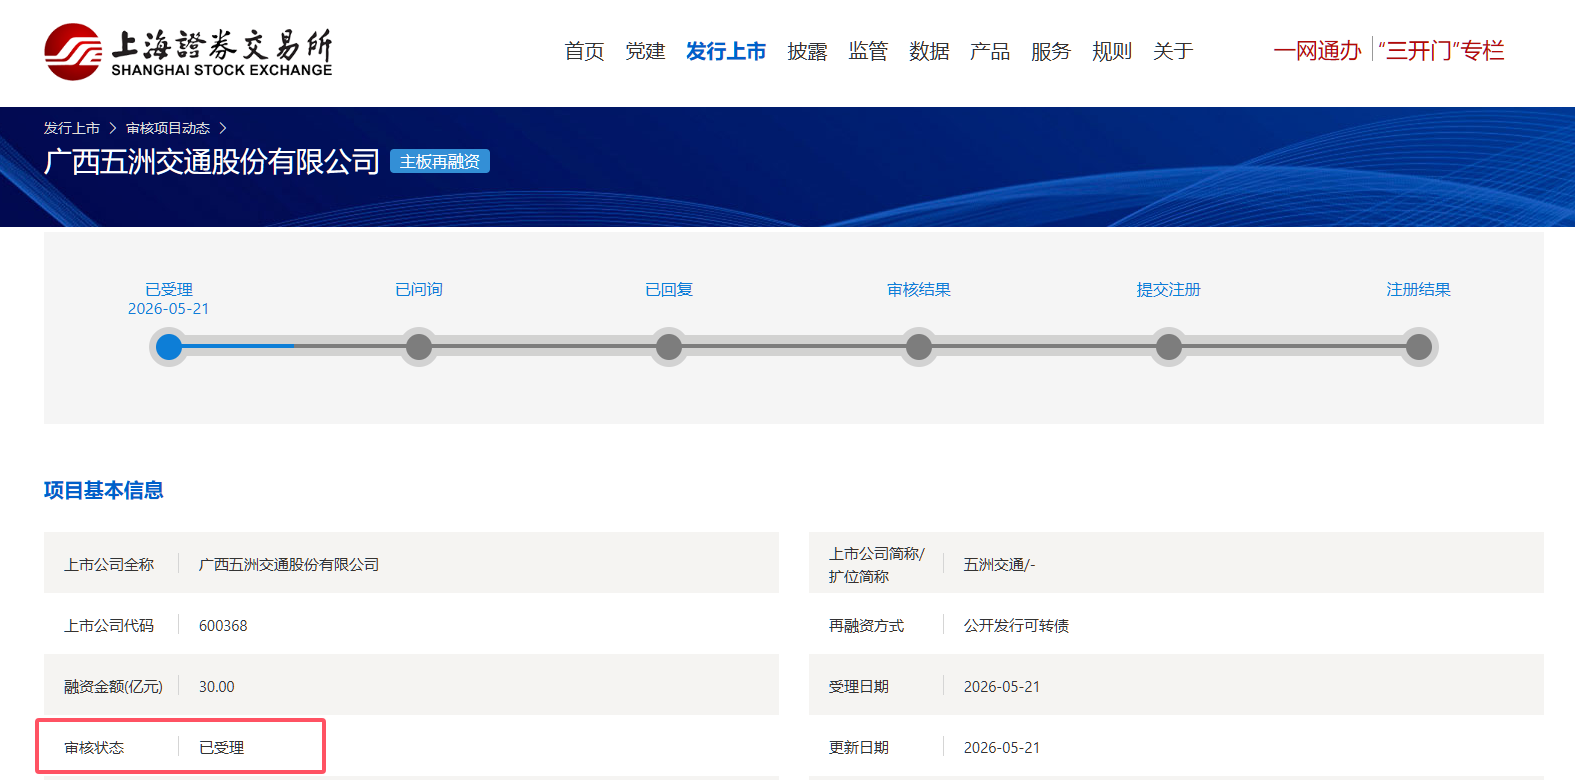Image resolution: width=1575 pixels, height=780 pixels.
Task: Open the "三开门"专栏 link
Action: [1441, 51]
